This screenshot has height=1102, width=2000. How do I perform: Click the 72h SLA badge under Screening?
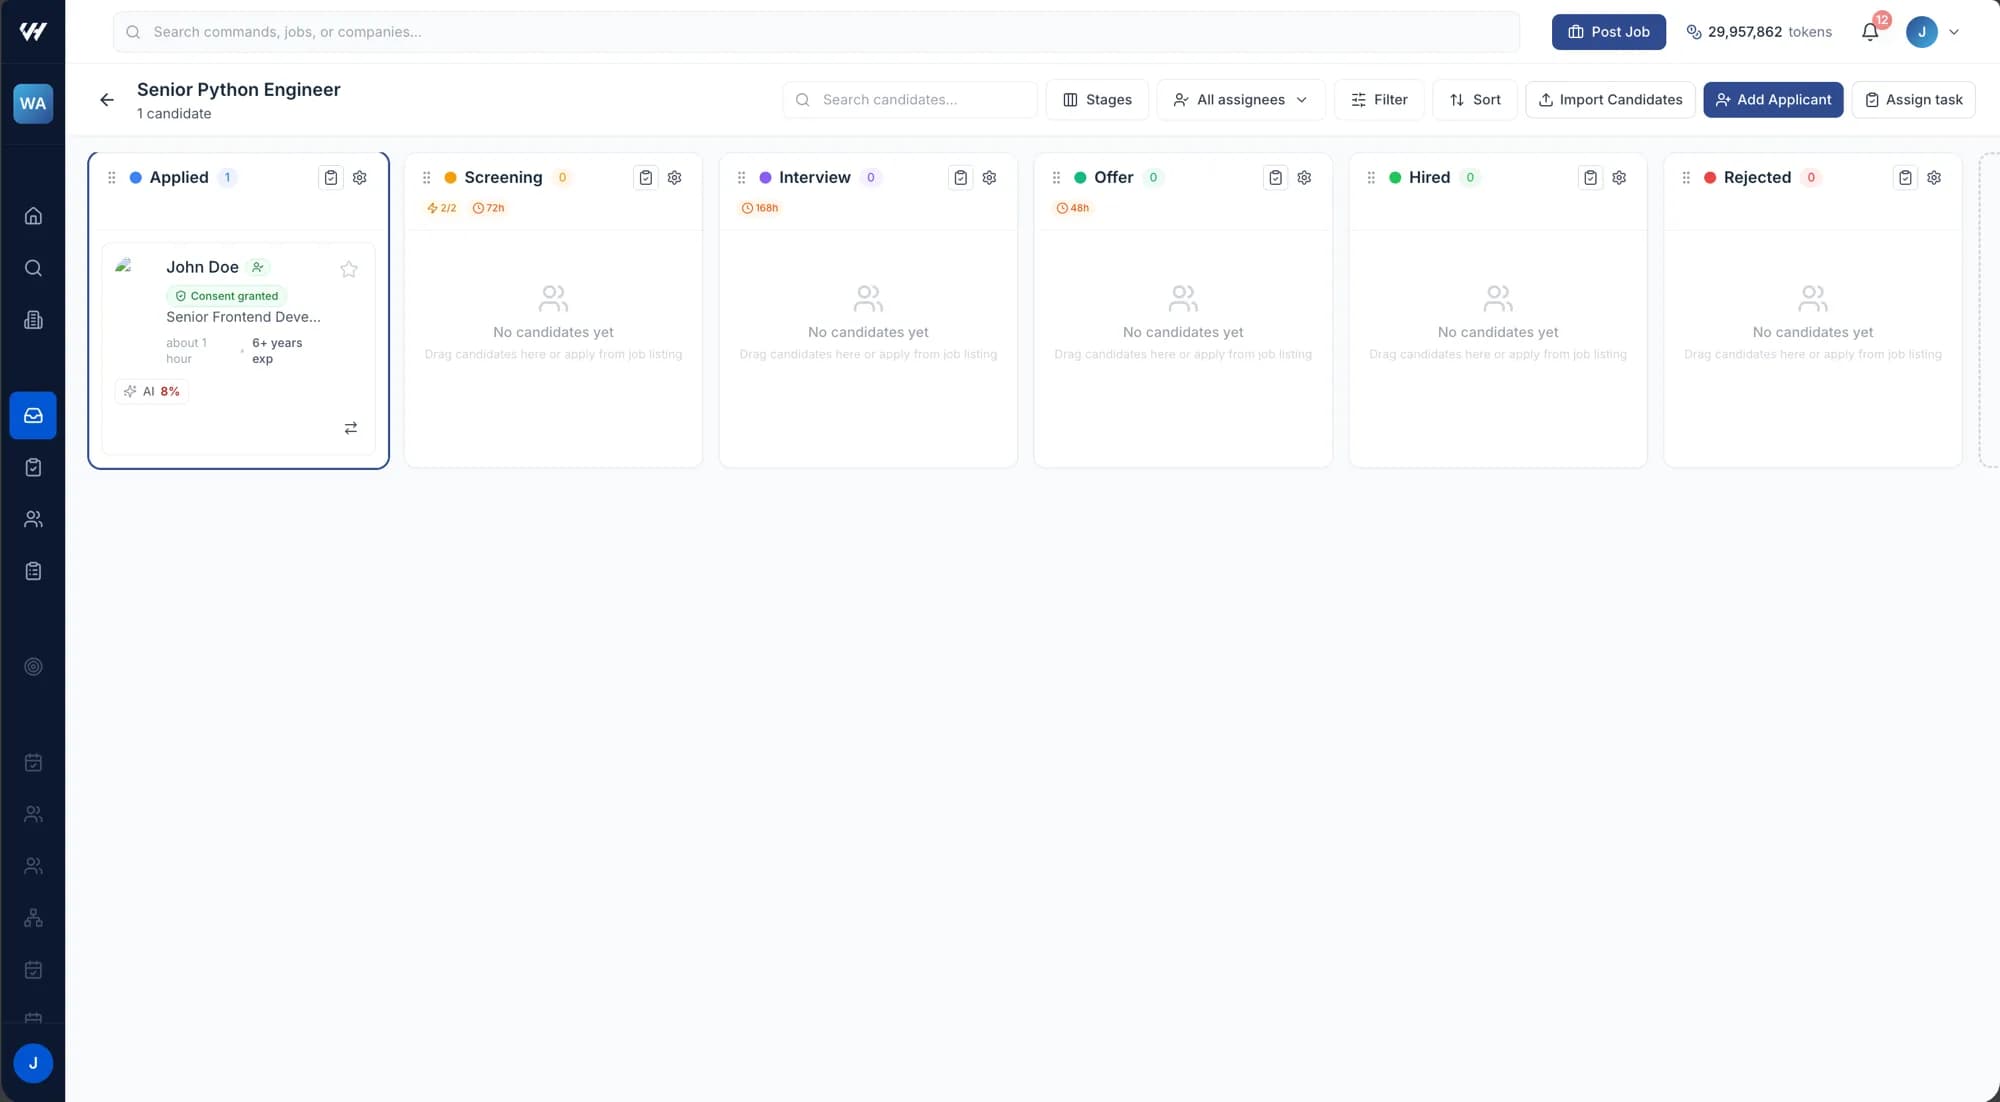click(488, 208)
